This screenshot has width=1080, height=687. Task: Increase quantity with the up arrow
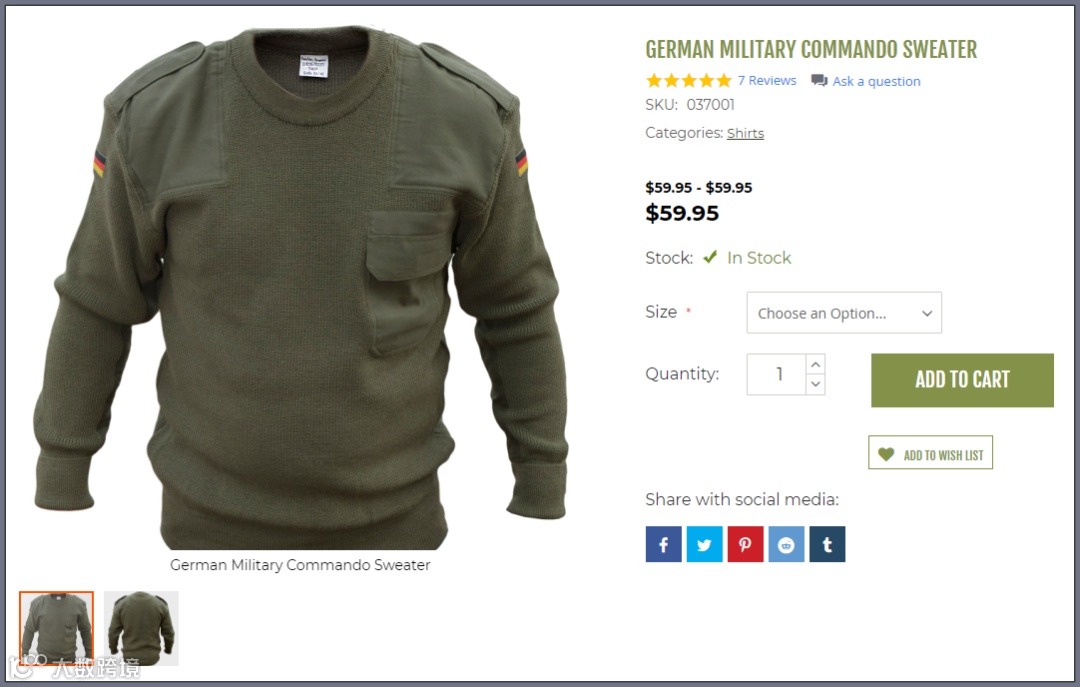[816, 364]
